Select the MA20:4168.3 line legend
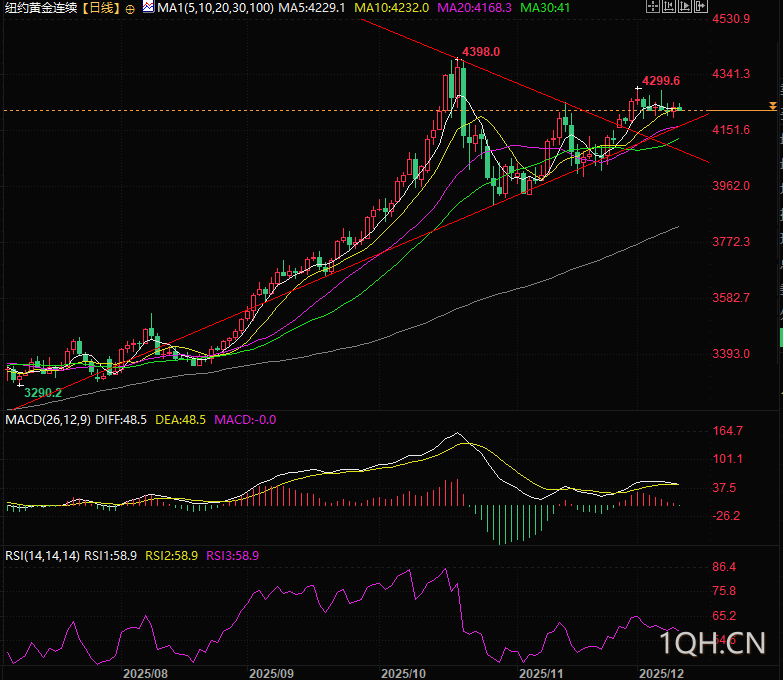 pyautogui.click(x=476, y=8)
